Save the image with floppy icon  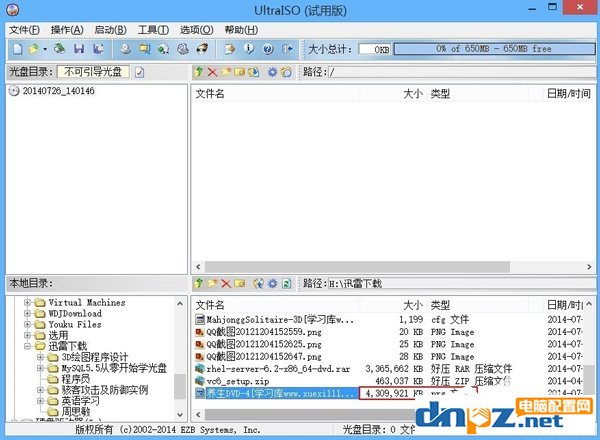pos(79,49)
